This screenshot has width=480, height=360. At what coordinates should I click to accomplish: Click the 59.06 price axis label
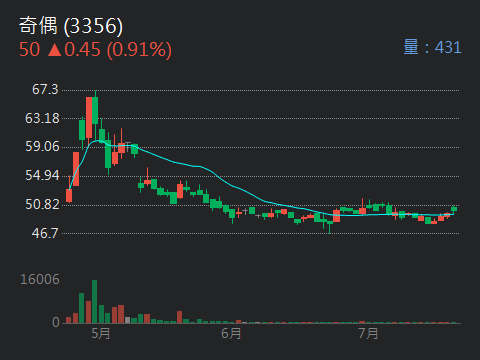42,146
